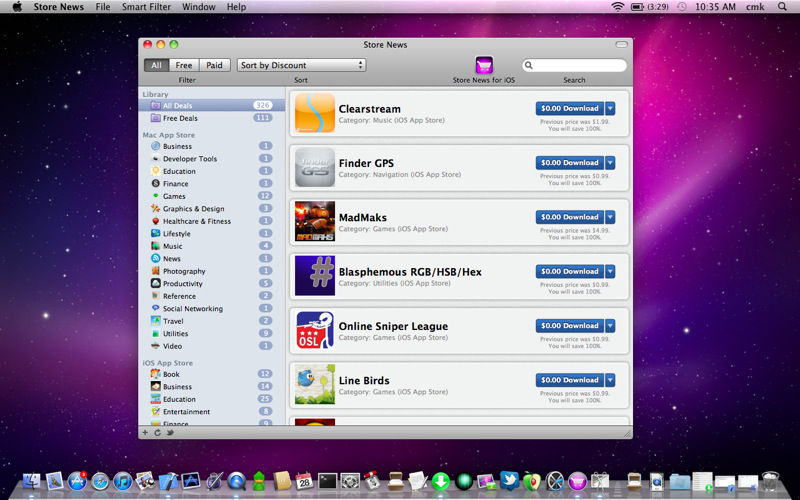Open Terminal from the Dock
This screenshot has width=800, height=500.
click(327, 481)
